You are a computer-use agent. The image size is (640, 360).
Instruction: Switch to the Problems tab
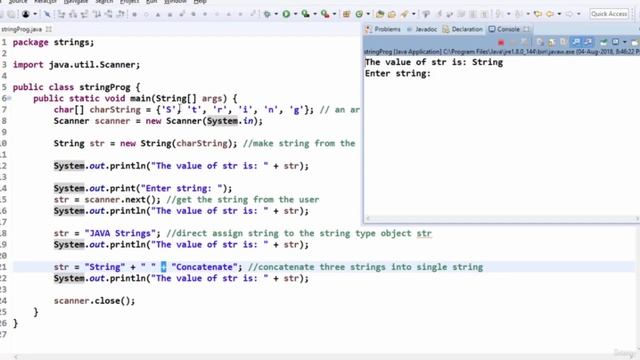pos(383,29)
